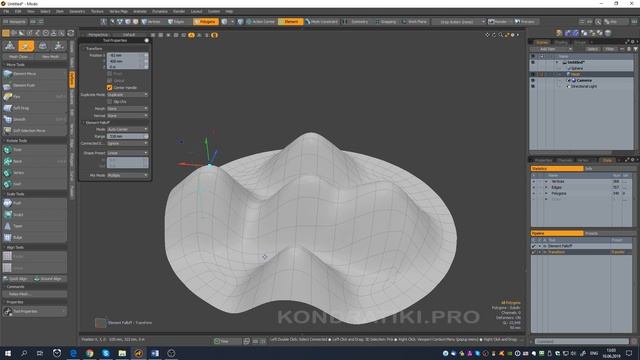Select the Soft Selection Move tool
640x360 pixels.
point(35,131)
